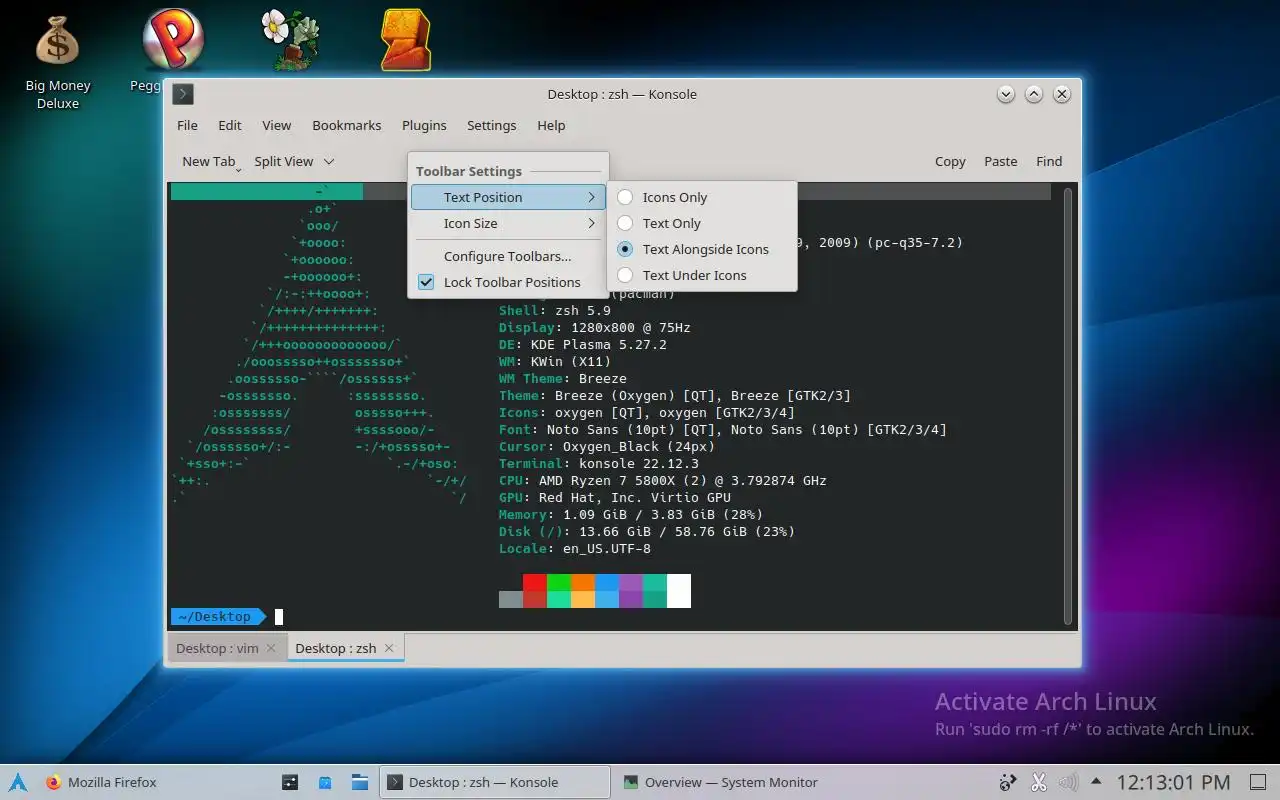Open the clock showing 12:13:01 PM
The image size is (1280, 800).
tap(1173, 782)
